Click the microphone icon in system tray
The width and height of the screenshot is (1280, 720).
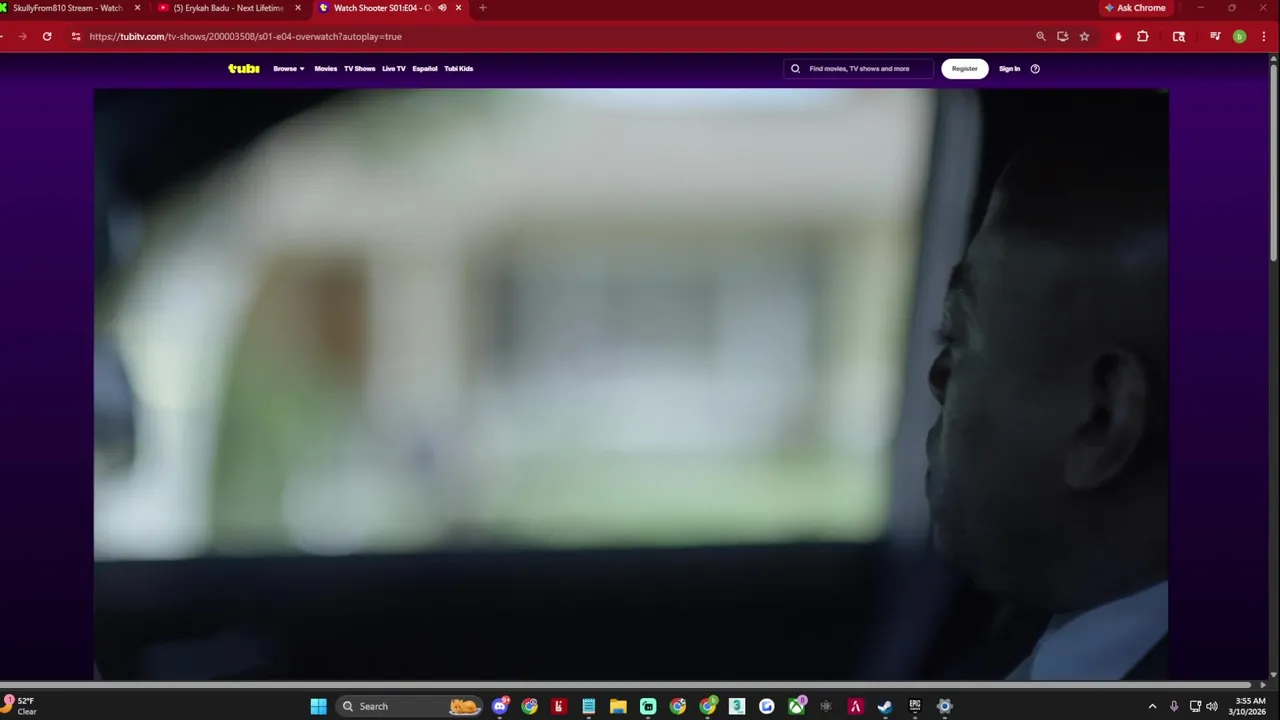coord(1174,706)
